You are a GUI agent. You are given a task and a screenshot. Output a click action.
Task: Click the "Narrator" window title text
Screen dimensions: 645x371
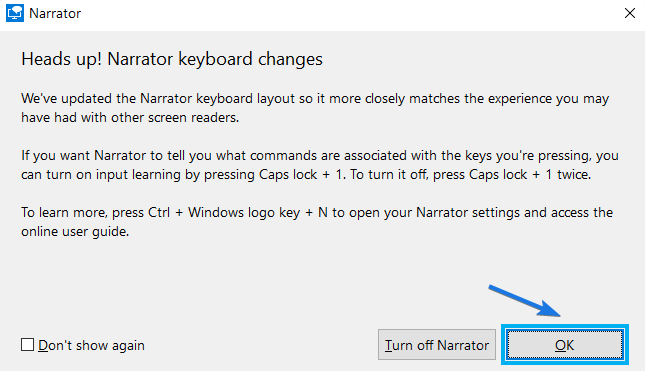pos(55,14)
